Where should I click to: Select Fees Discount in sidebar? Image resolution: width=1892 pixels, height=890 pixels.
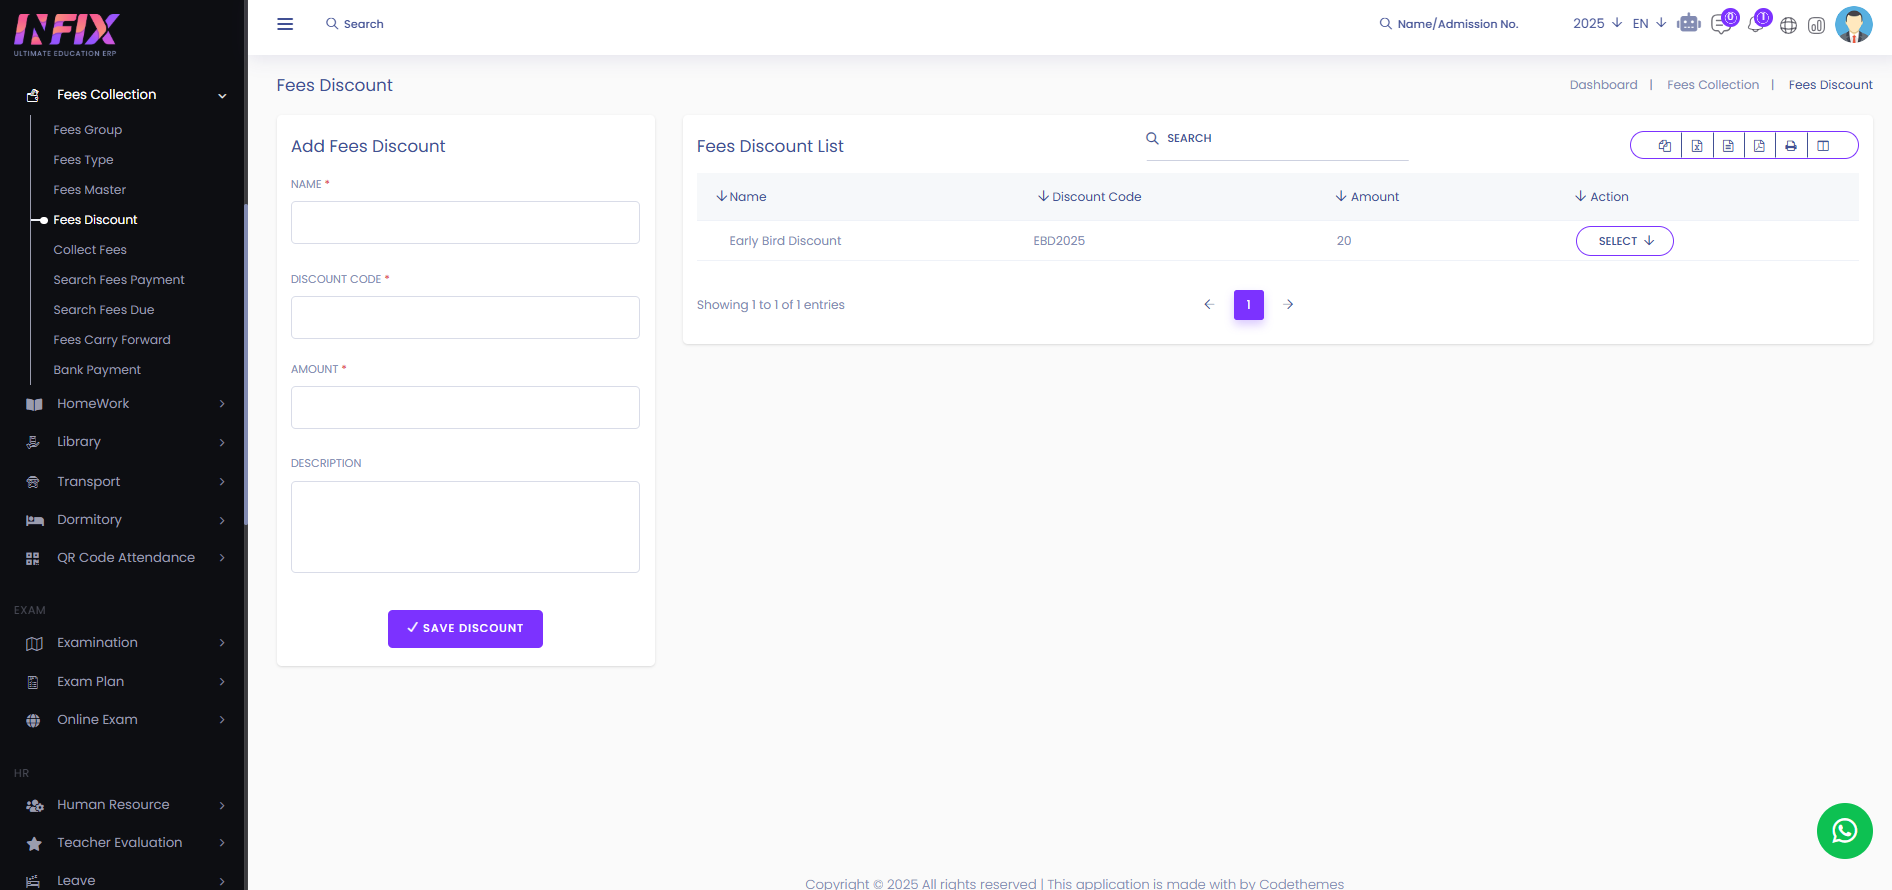tap(95, 220)
